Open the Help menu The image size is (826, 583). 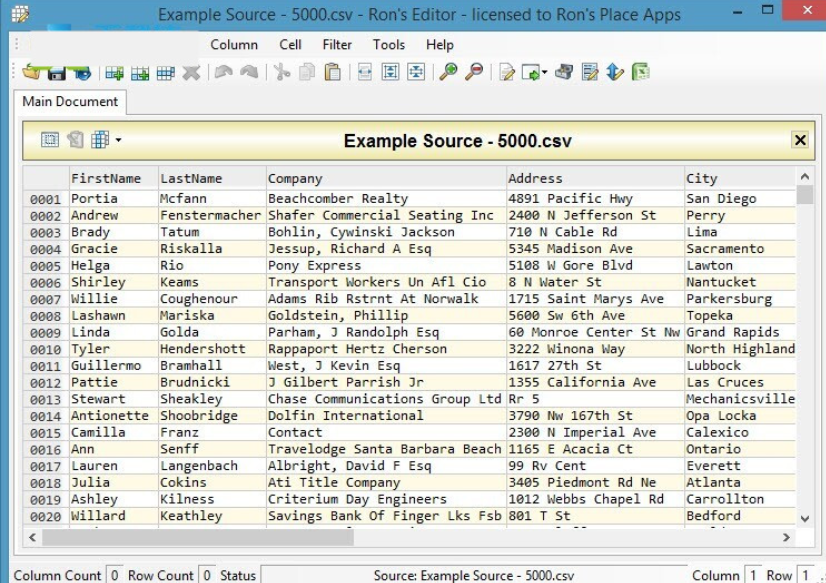point(440,45)
